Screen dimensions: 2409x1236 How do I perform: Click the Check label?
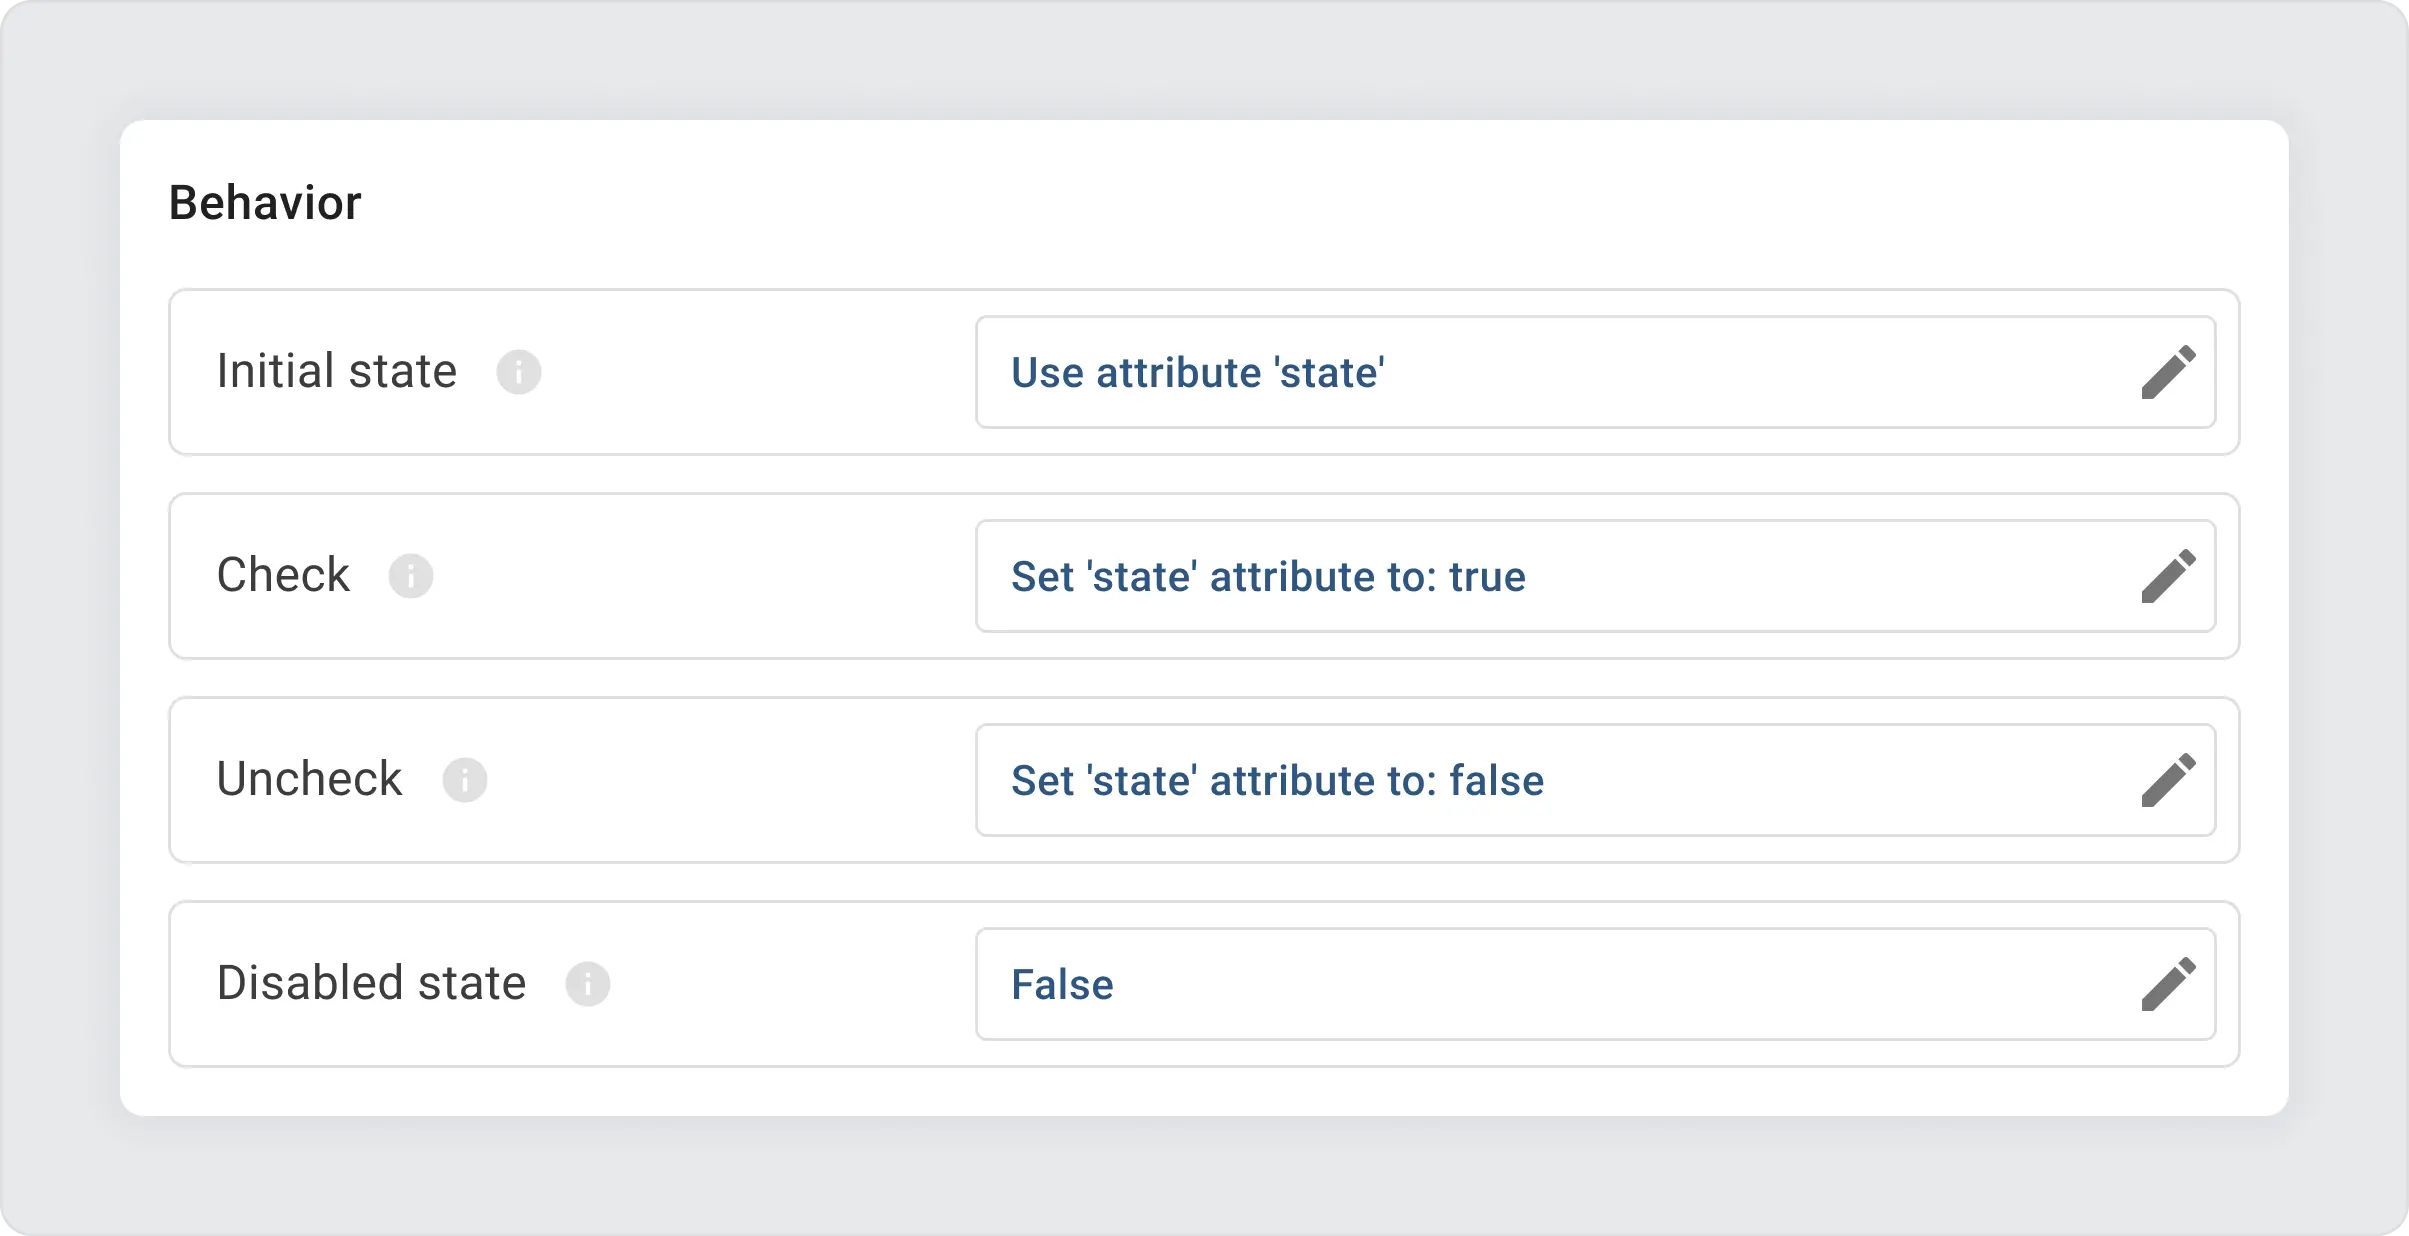(x=283, y=575)
